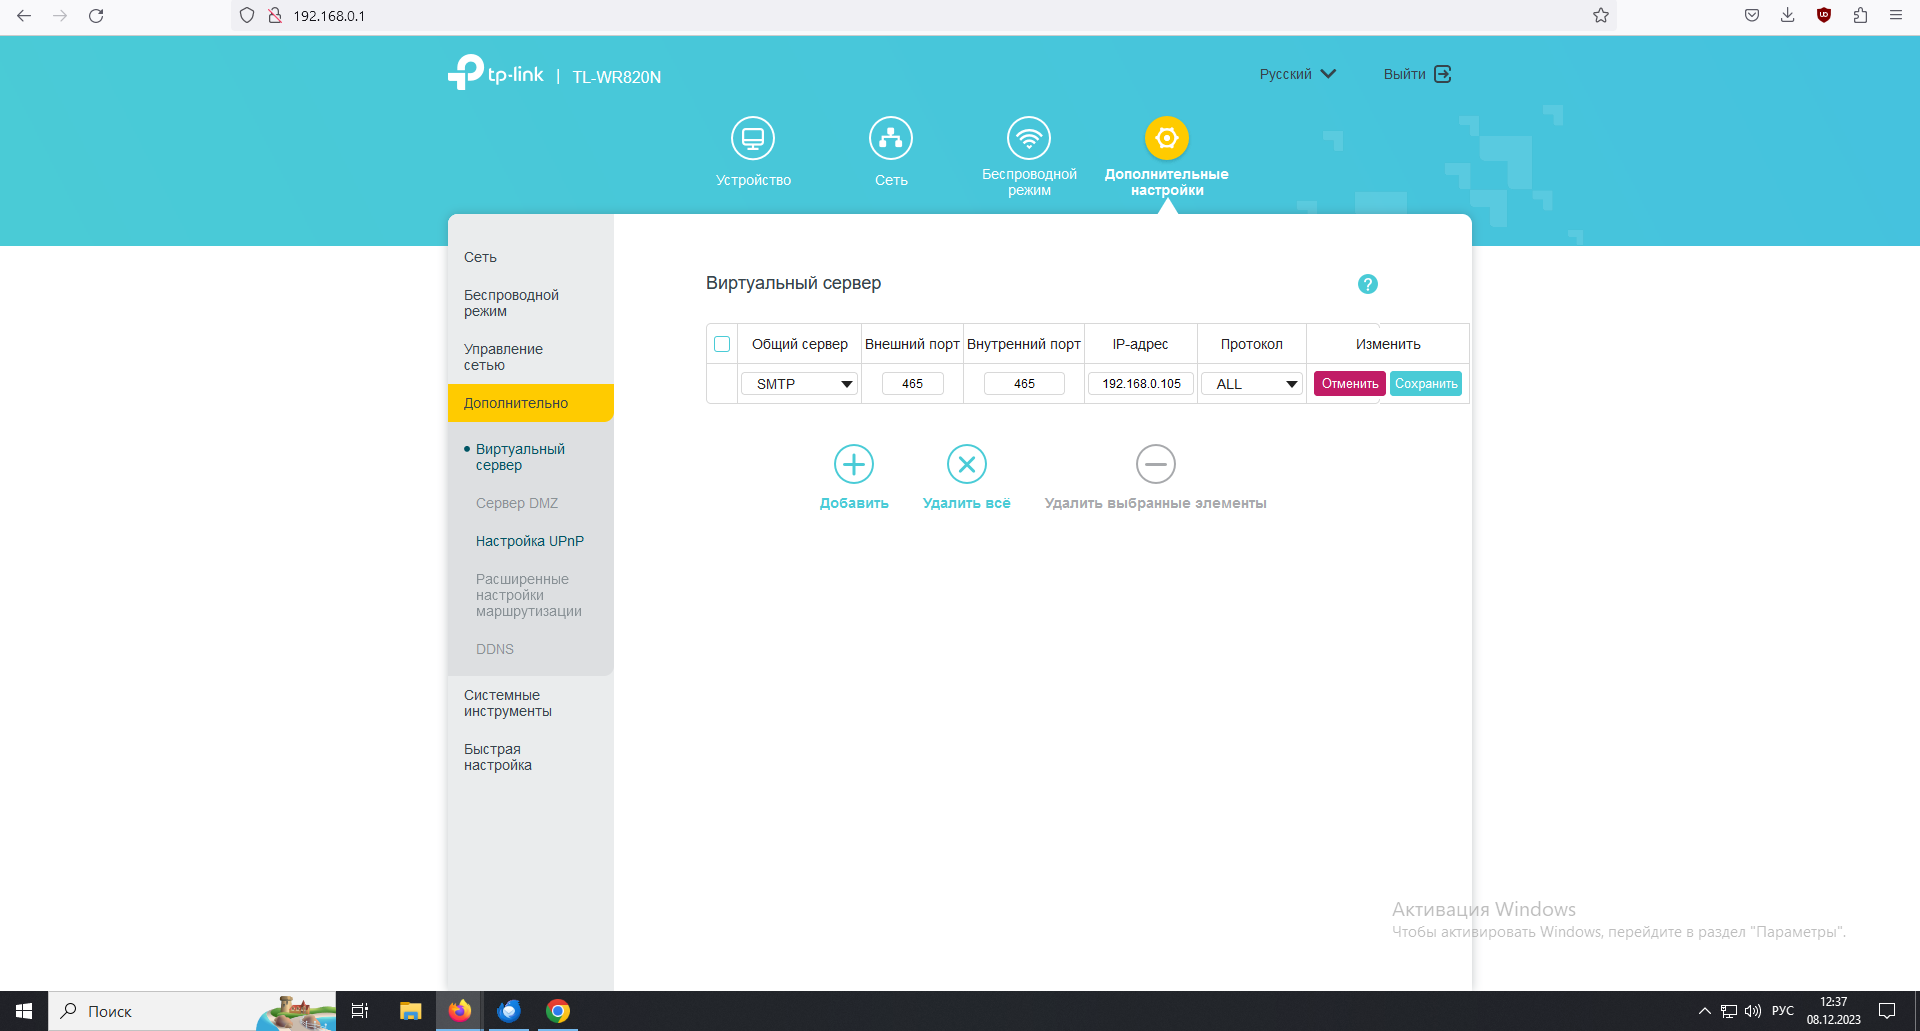Open the uBlock shield extension icon
The height and width of the screenshot is (1031, 1920).
pos(1823,16)
